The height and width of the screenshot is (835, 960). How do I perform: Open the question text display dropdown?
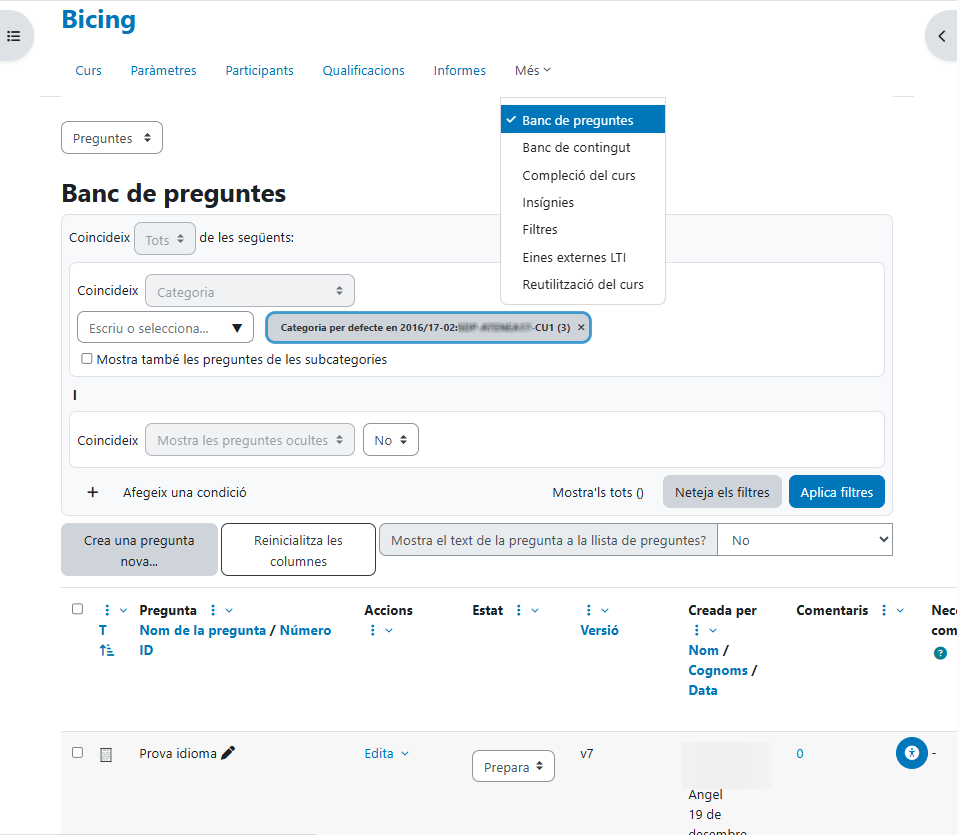[x=805, y=540]
